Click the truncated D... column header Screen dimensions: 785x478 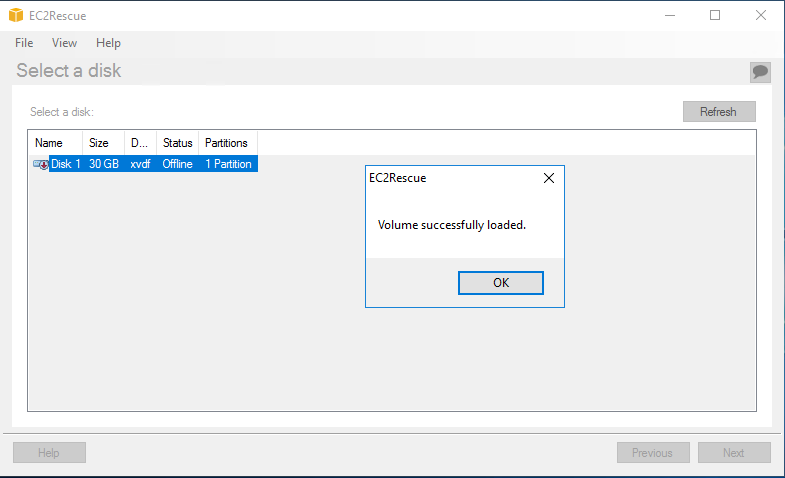[x=141, y=143]
